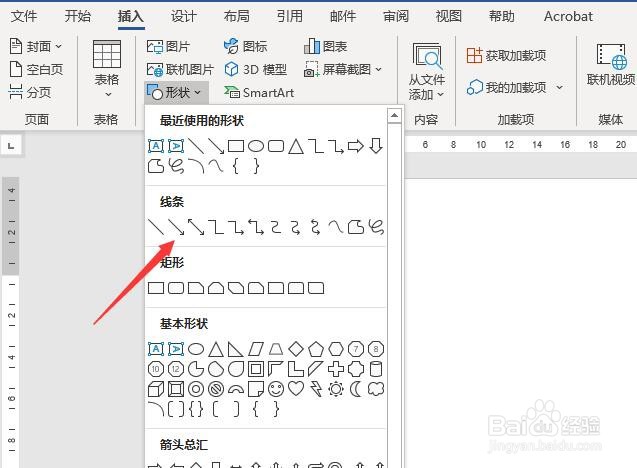This screenshot has height=468, width=637.
Task: Select the dodecagon (12) shape
Action: [x=176, y=369]
